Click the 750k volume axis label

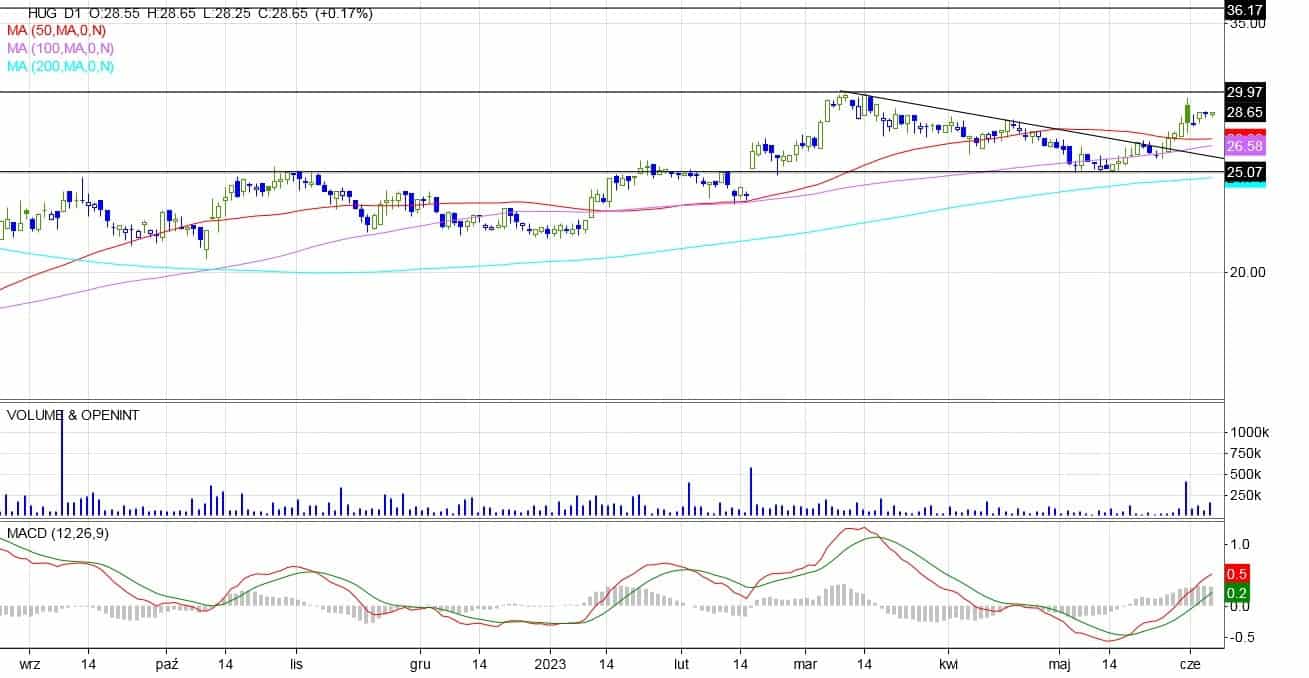pyautogui.click(x=1247, y=453)
